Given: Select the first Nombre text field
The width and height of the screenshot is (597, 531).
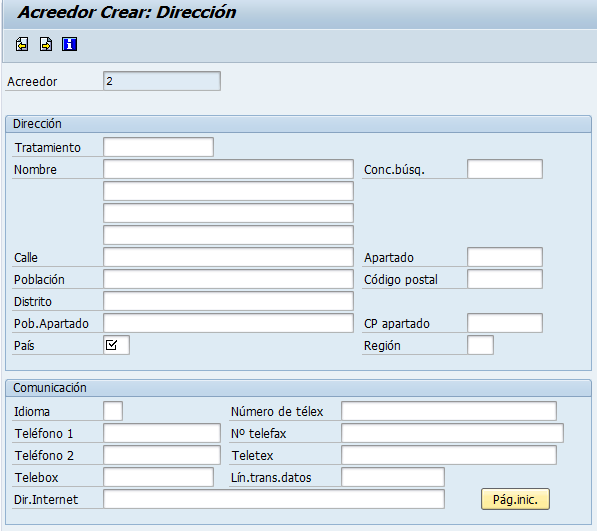Looking at the screenshot, I should 228,169.
